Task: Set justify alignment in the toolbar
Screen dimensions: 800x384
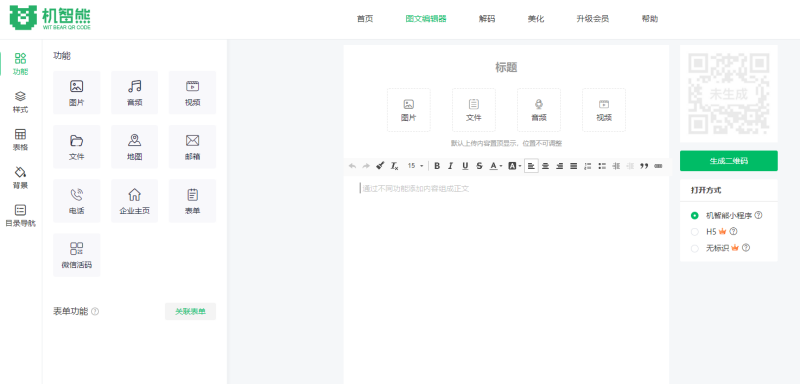Action: [x=573, y=166]
